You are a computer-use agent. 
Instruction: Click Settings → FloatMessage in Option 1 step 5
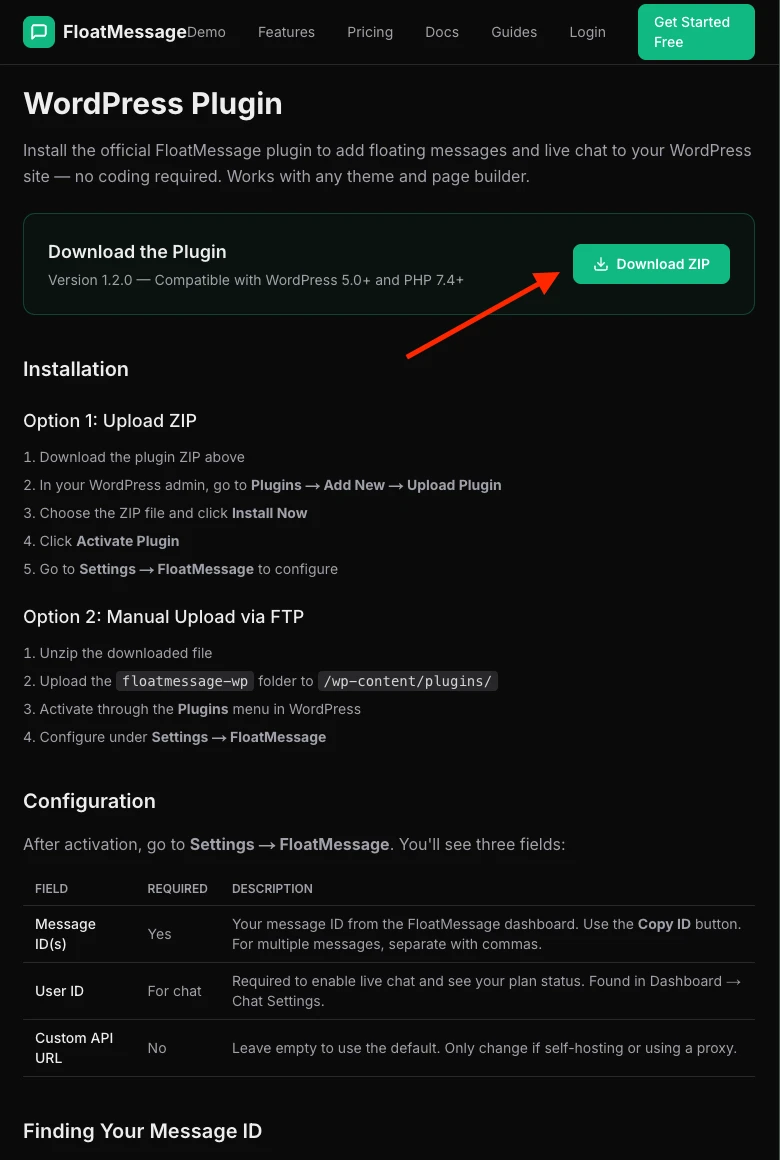[167, 570]
